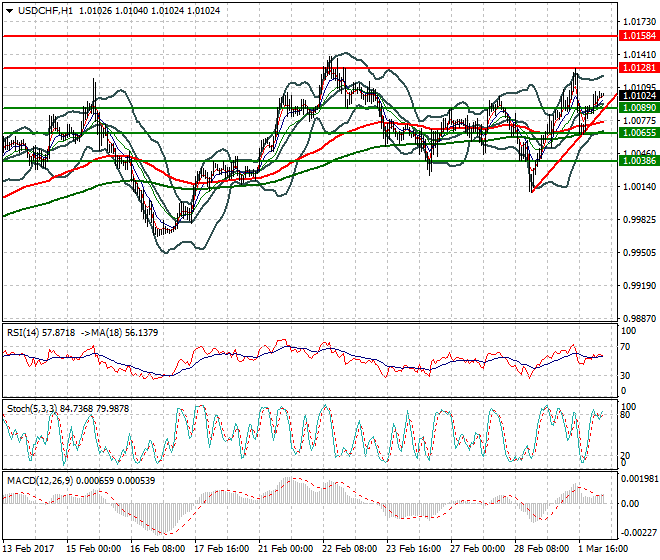Select the green 1.00890 support level label
Viewport: 660px width, 560px height.
(x=639, y=108)
